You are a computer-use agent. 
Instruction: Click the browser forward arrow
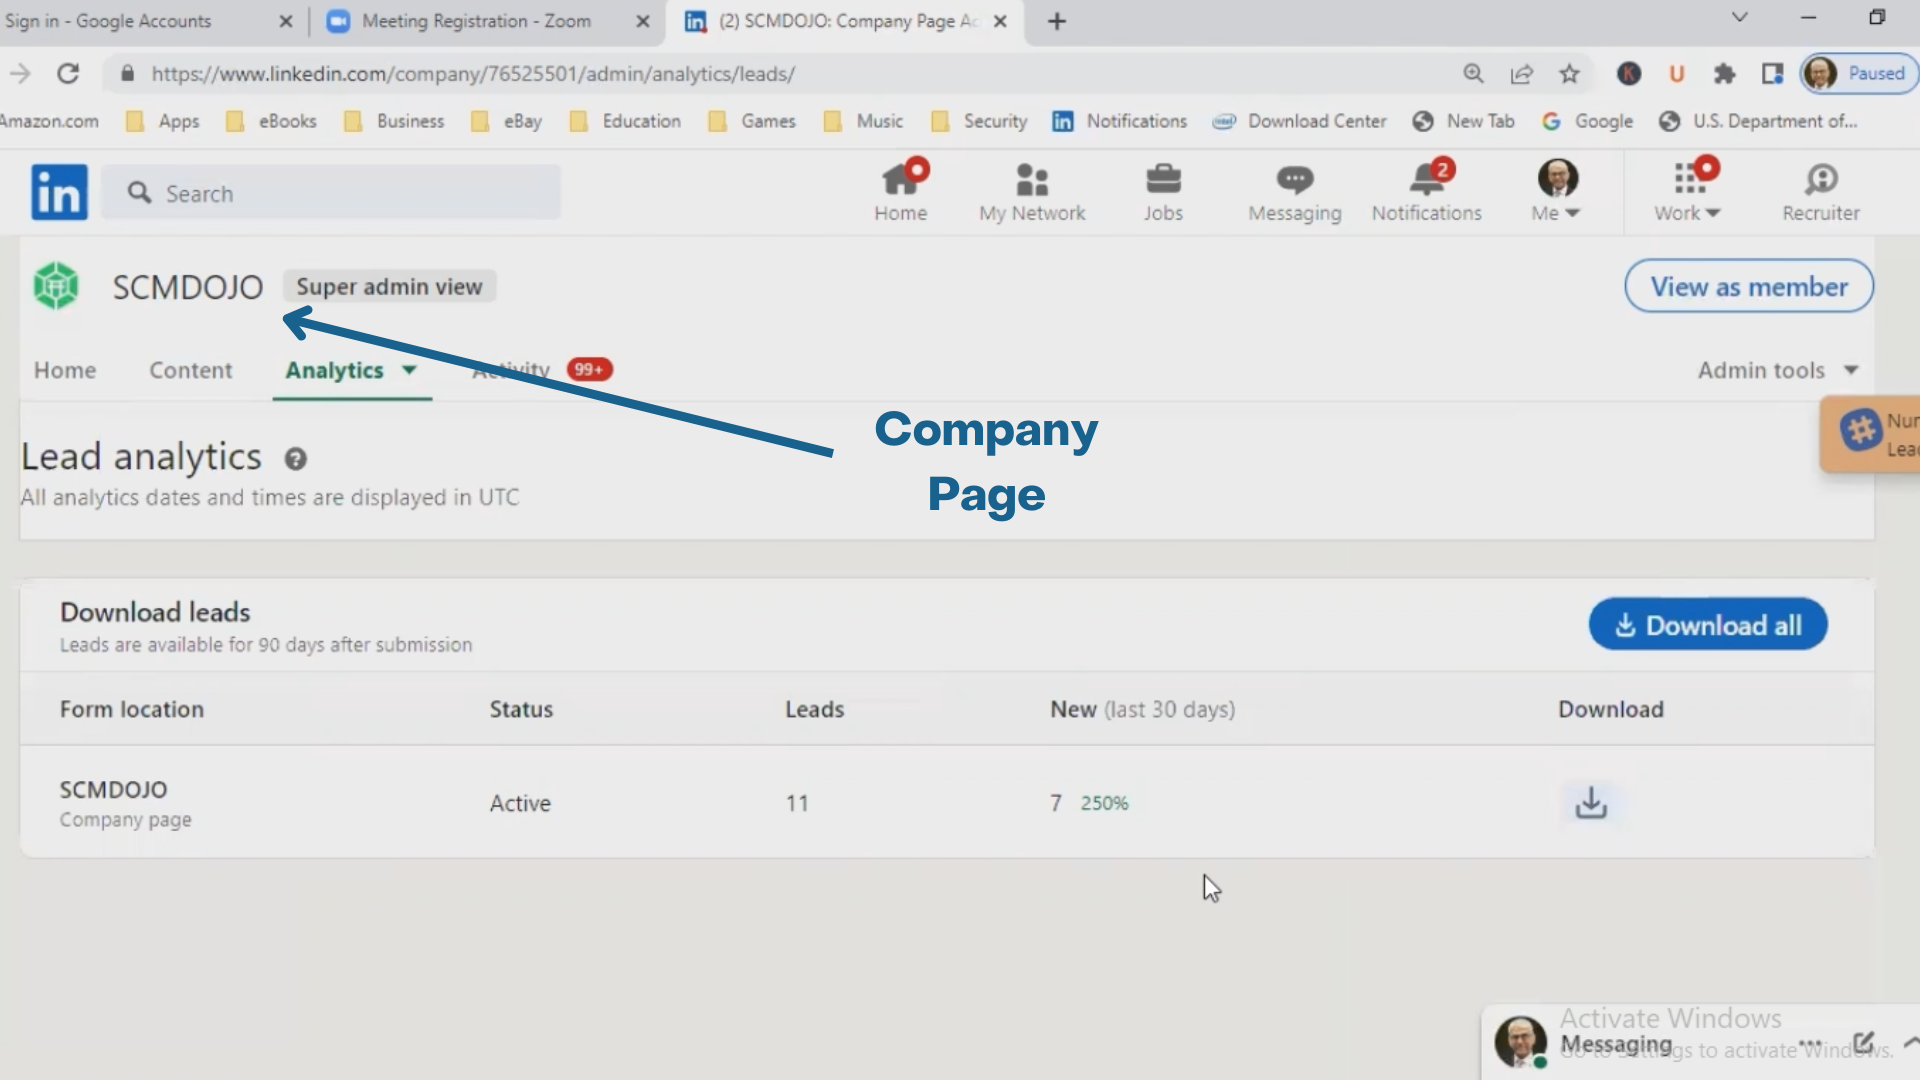tap(20, 73)
